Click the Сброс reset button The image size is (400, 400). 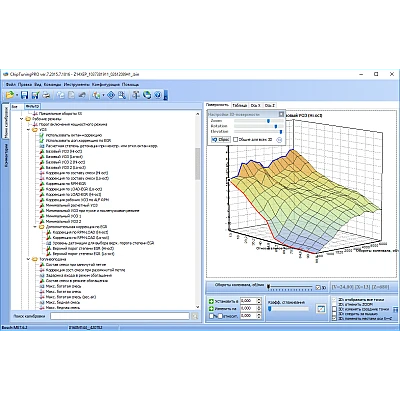coord(221,140)
